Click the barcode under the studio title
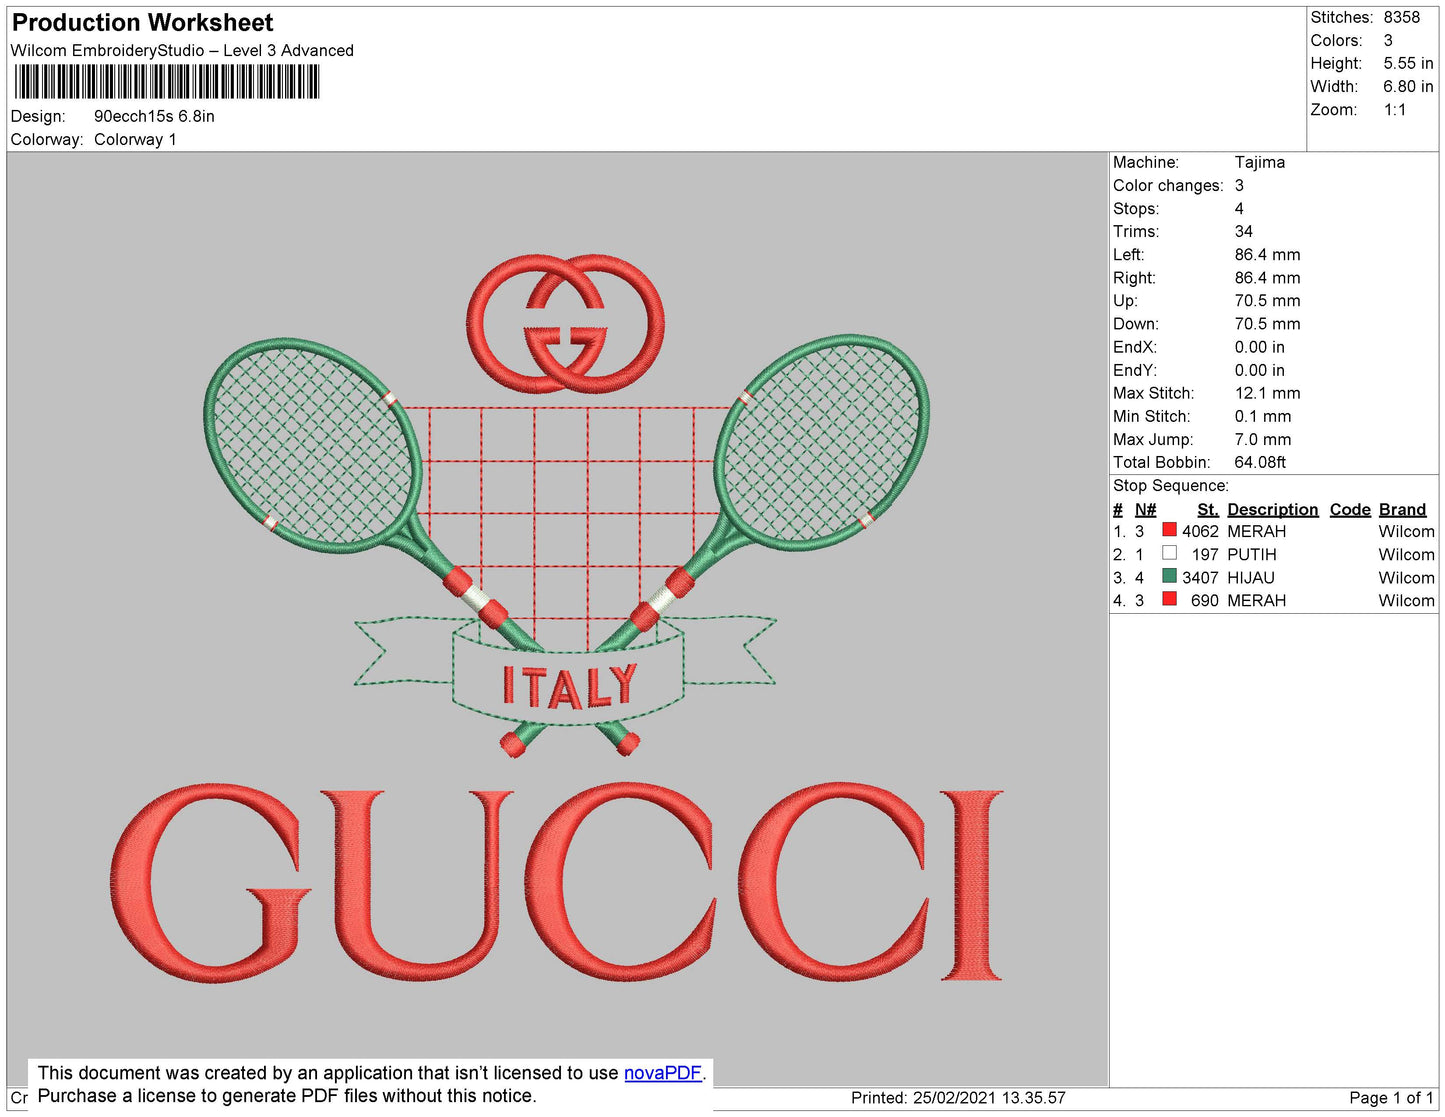Viewport: 1445px width, 1117px height. (167, 82)
